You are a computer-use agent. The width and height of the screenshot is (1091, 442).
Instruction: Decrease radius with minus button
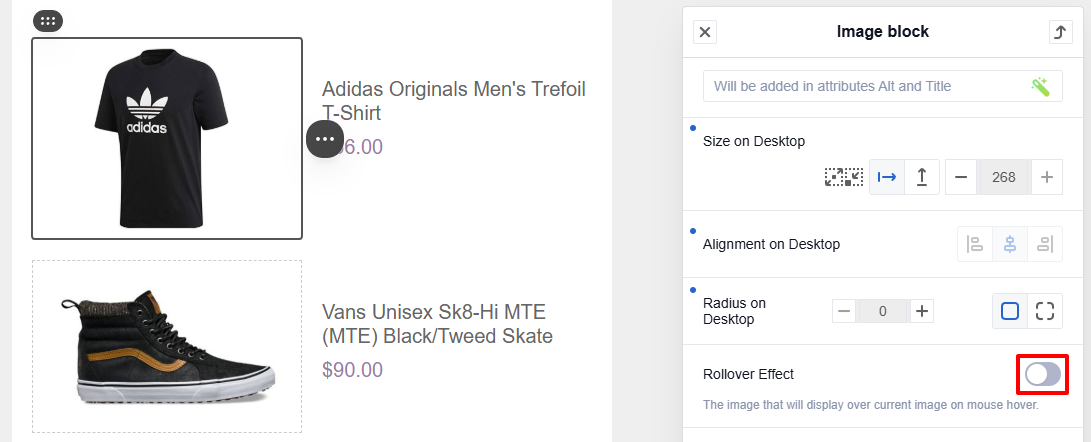[845, 311]
